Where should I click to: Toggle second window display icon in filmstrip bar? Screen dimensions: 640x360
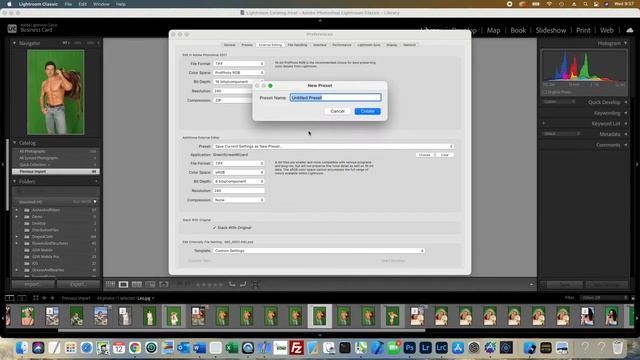(22, 298)
